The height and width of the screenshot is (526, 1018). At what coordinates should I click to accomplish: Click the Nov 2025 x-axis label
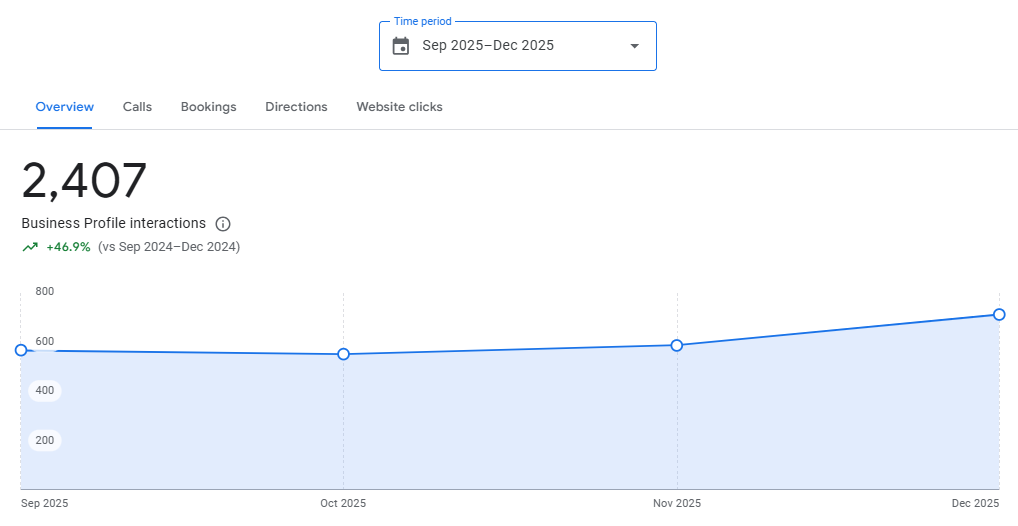[x=677, y=503]
